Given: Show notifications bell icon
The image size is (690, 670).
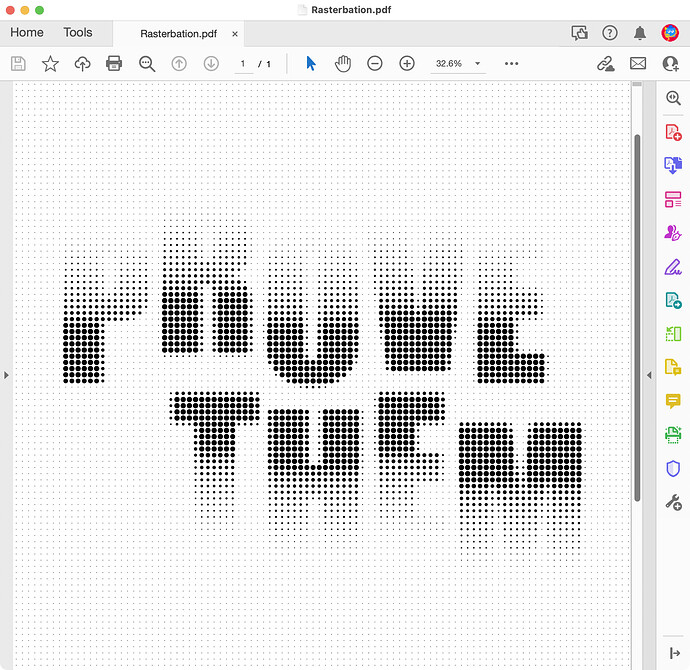Looking at the screenshot, I should [640, 33].
